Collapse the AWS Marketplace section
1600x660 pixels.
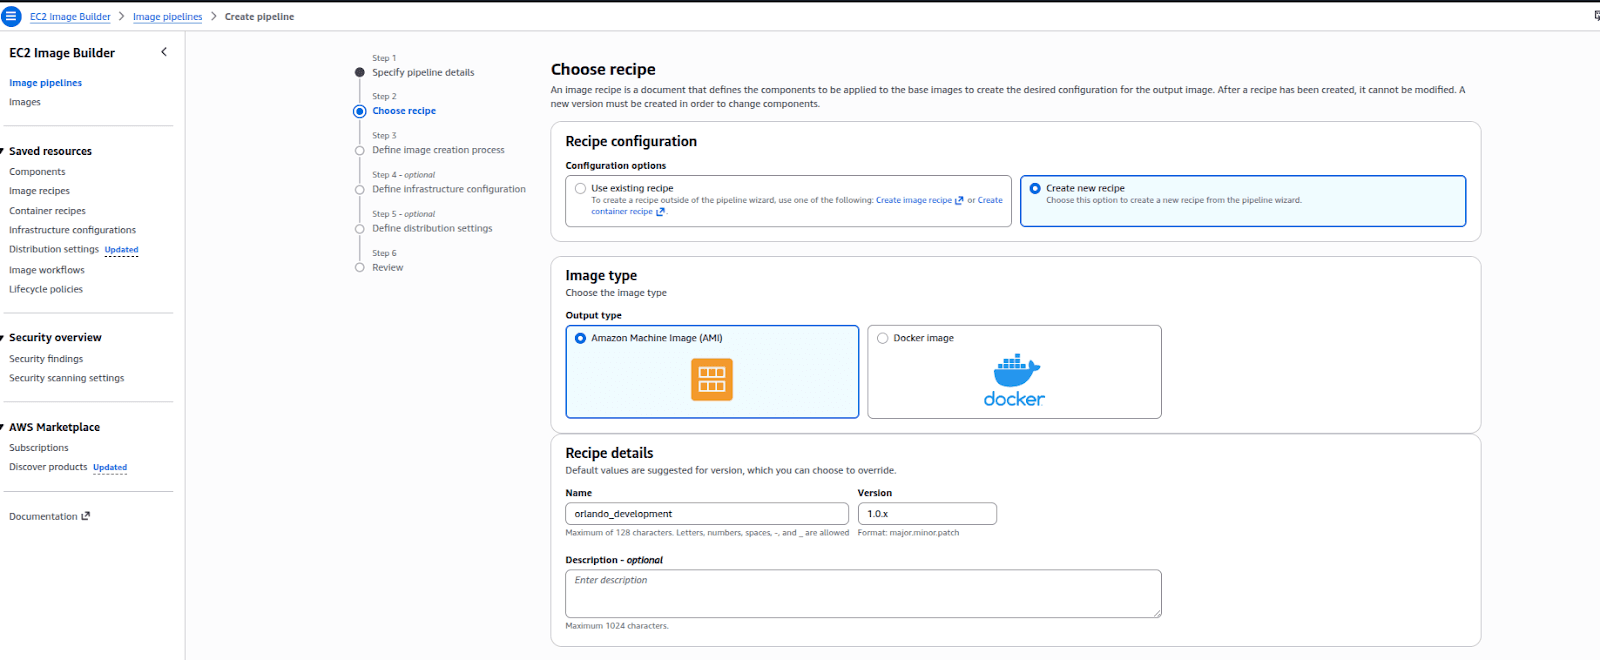point(3,427)
